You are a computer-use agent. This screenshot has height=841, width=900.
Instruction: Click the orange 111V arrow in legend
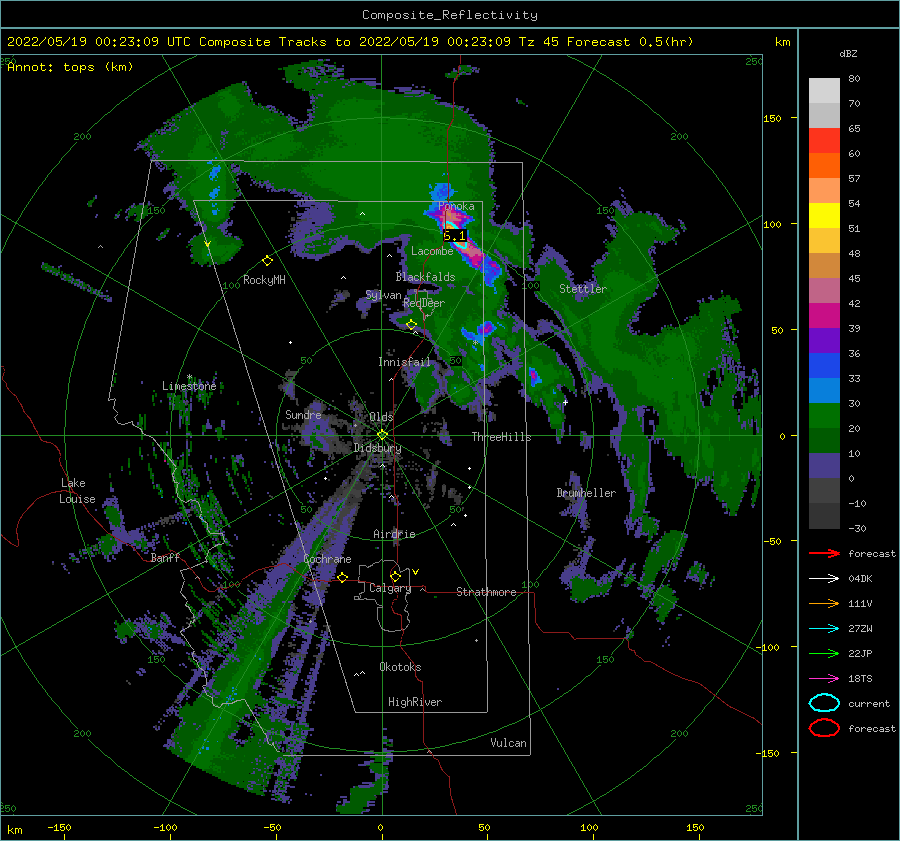[824, 603]
